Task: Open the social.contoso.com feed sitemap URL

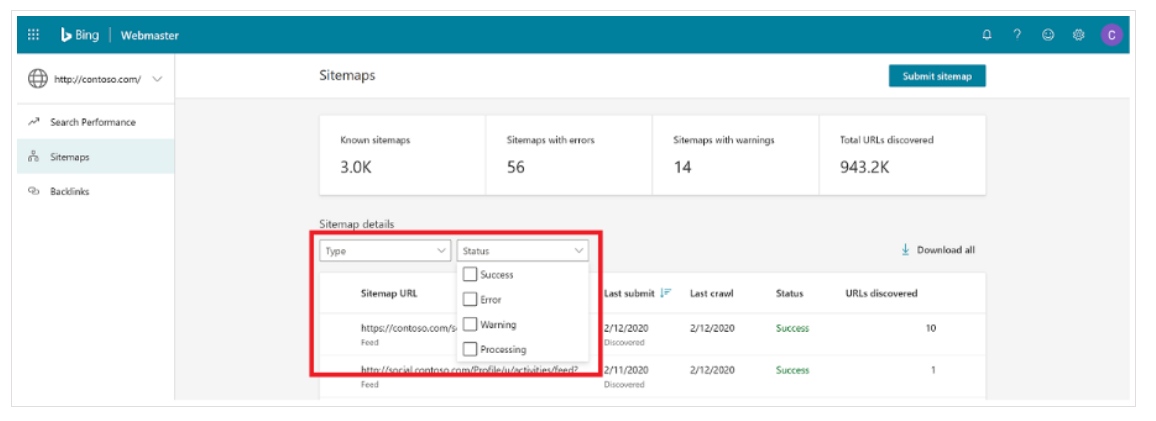Action: coord(469,370)
